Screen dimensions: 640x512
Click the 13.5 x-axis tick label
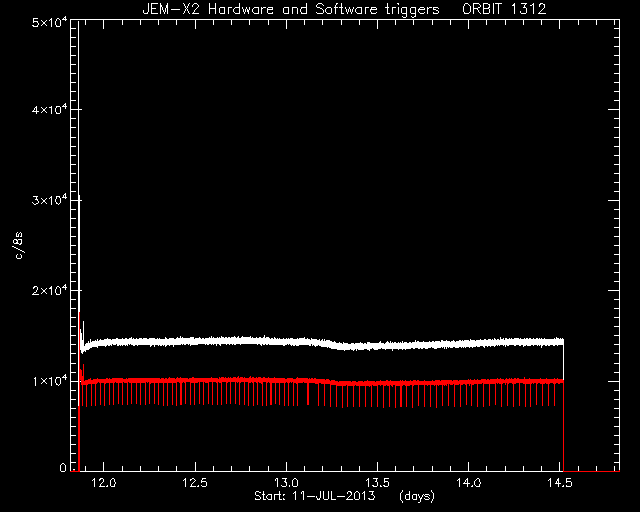tap(378, 483)
